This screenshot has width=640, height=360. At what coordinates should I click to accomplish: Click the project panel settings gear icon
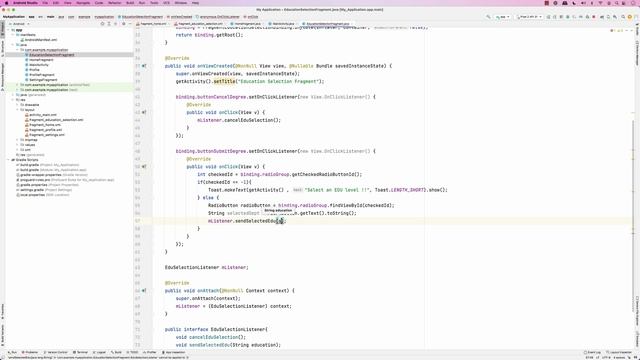[124, 24]
